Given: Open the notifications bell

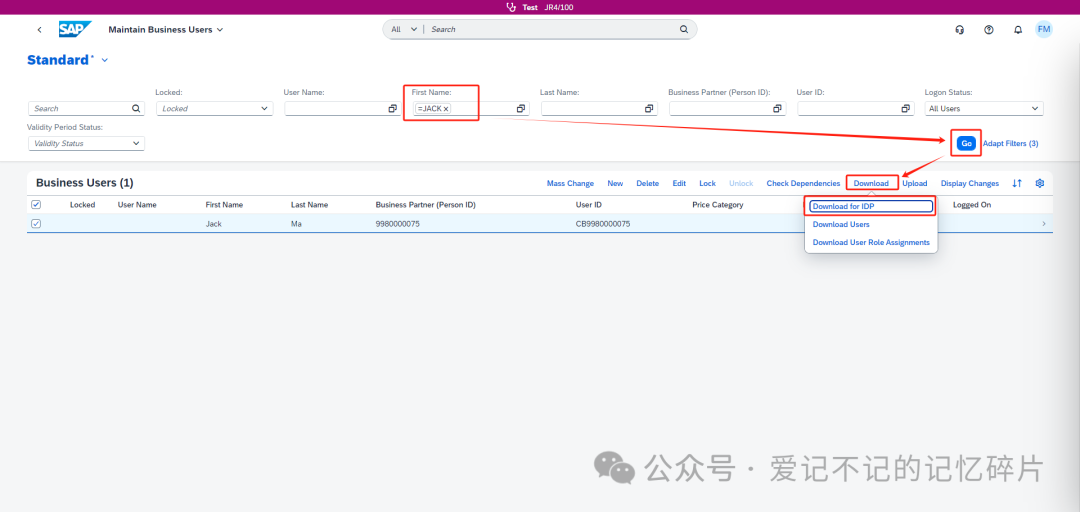Looking at the screenshot, I should tap(1017, 30).
